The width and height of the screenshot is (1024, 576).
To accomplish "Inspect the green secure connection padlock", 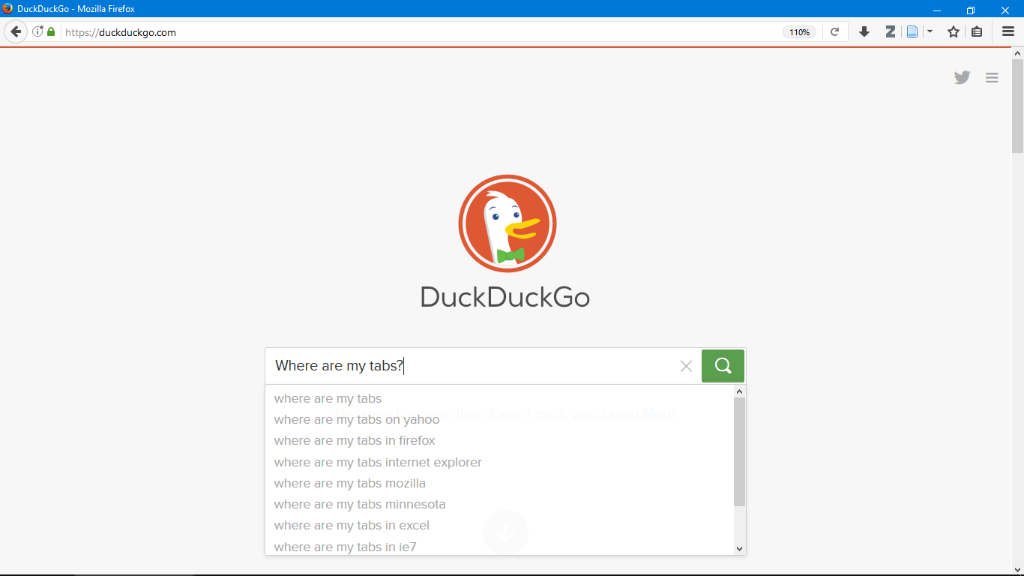I will coord(51,31).
